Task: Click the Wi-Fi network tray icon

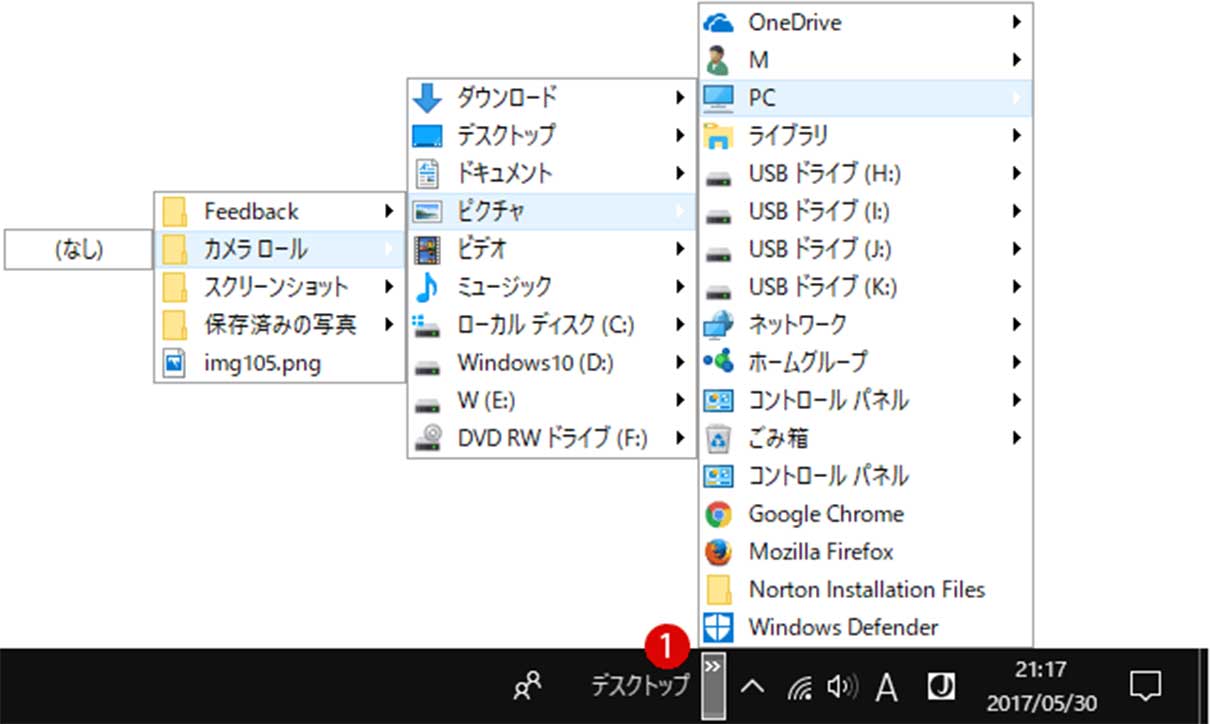Action: click(799, 687)
